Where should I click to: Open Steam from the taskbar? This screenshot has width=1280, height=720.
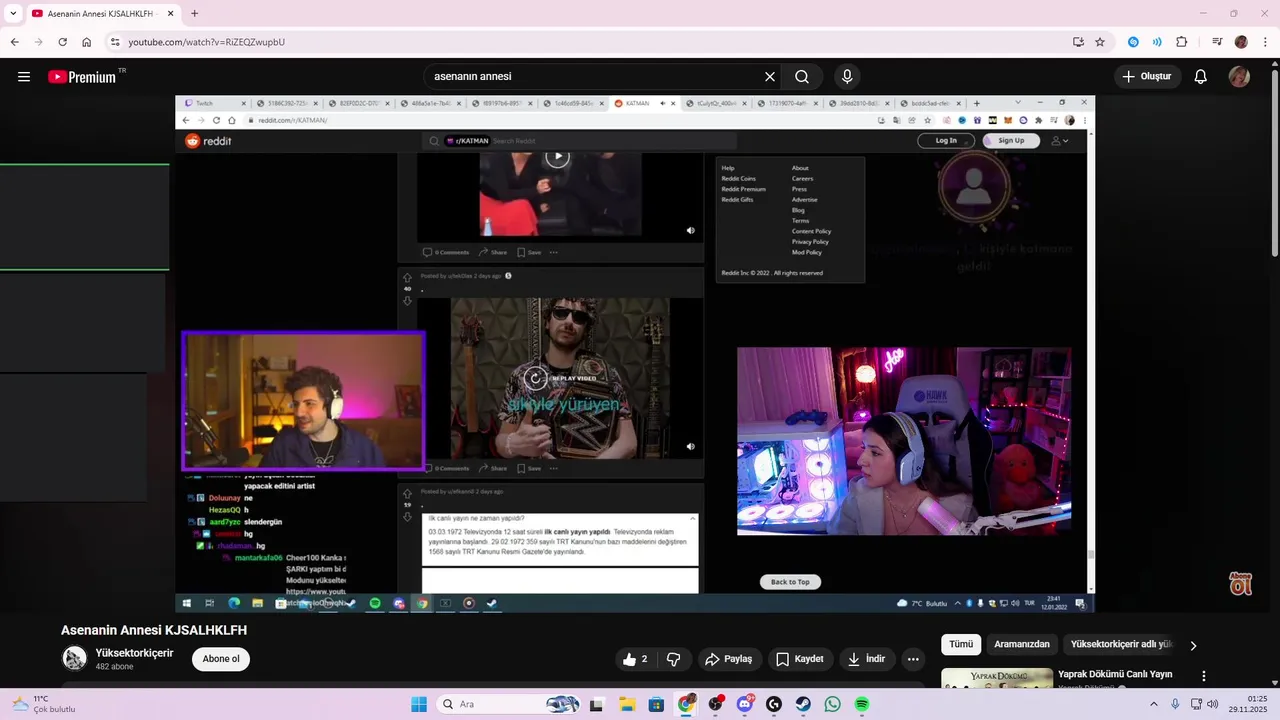803,704
